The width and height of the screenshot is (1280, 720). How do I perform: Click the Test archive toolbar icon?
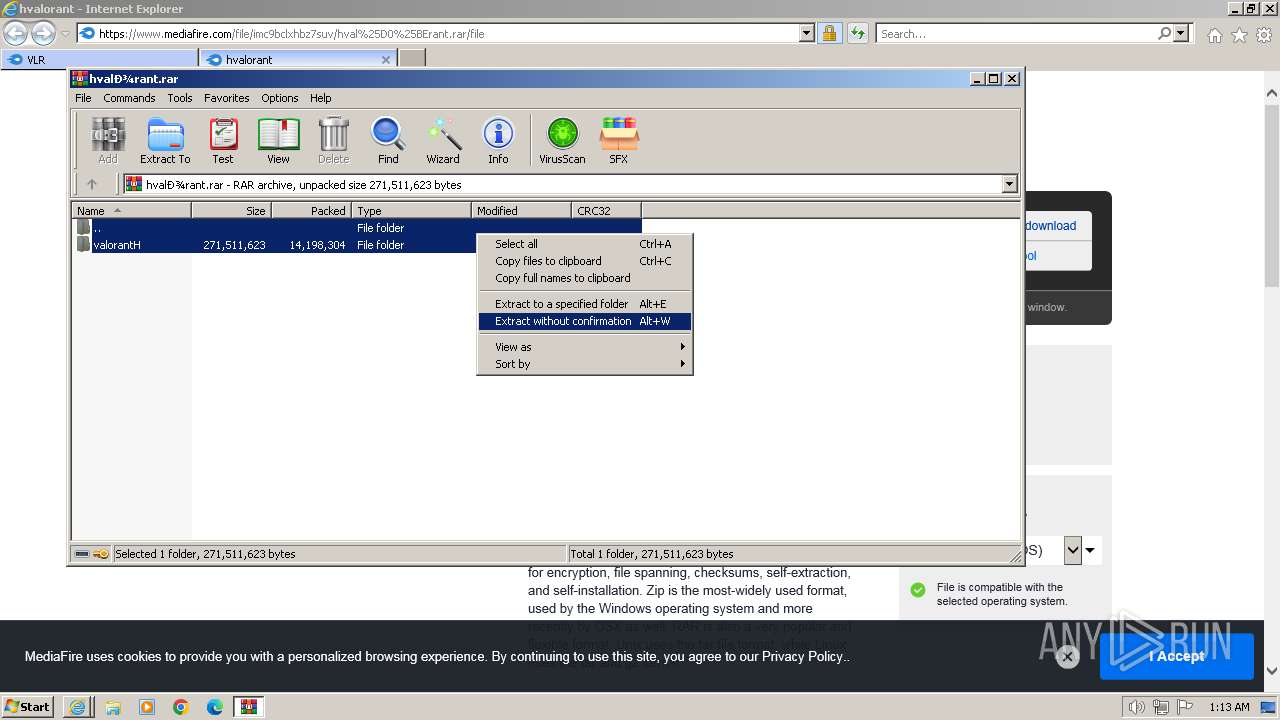(x=223, y=140)
